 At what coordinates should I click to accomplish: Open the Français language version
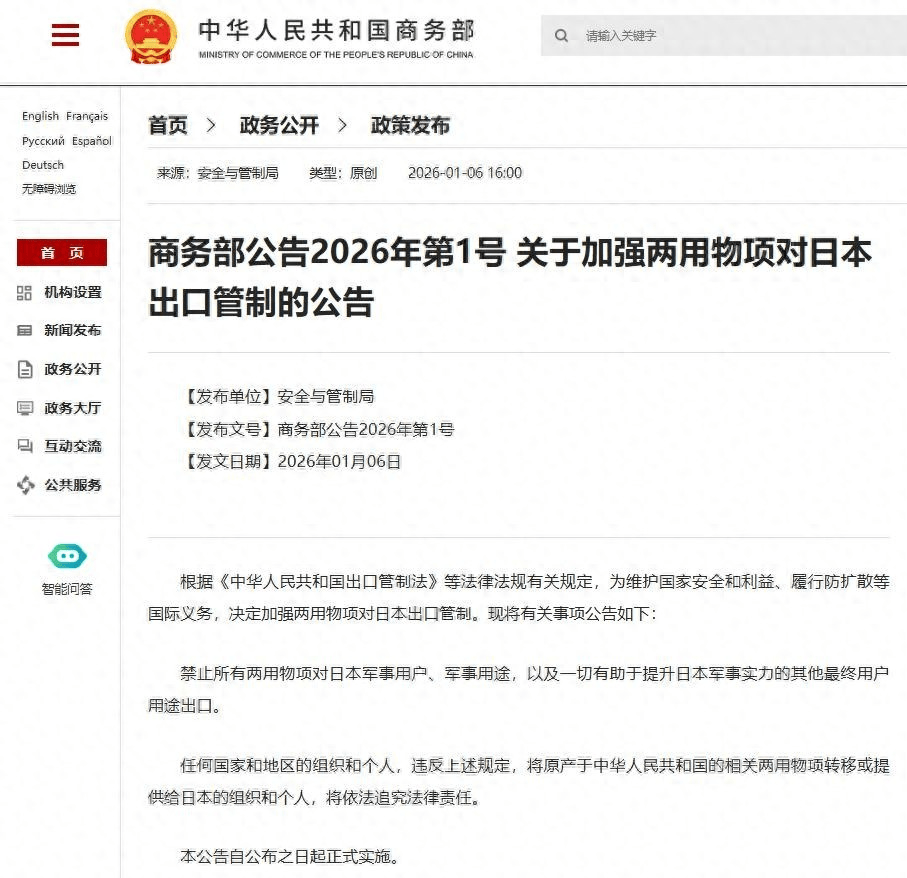pyautogui.click(x=90, y=116)
